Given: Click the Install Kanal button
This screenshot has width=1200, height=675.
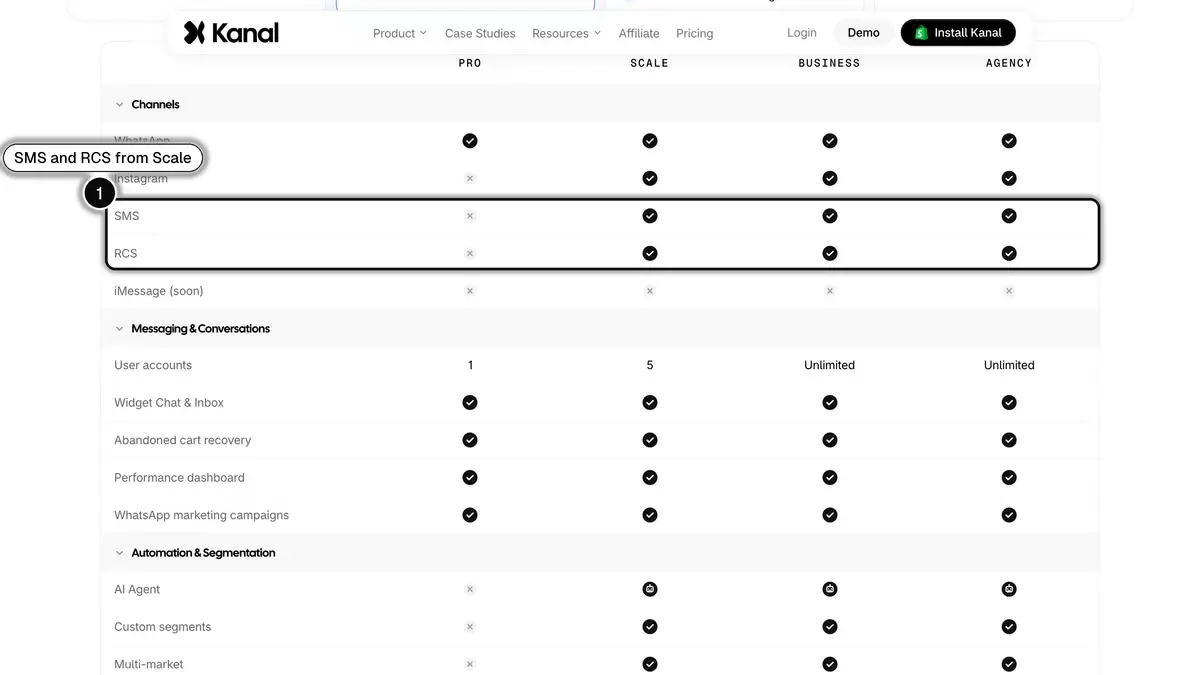Looking at the screenshot, I should [x=958, y=33].
